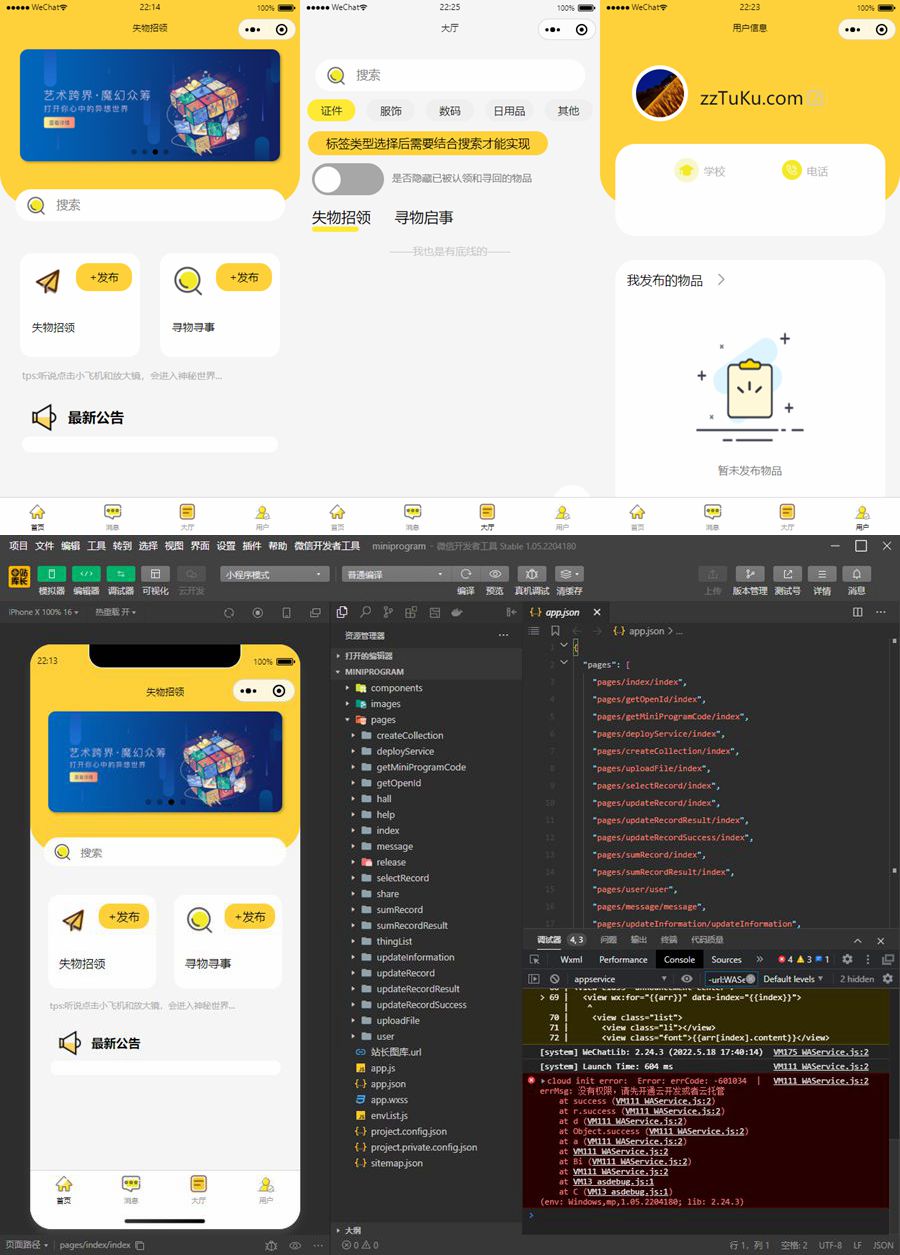Toggle the green 模拟器 simulator toolbar button
Viewport: 900px width, 1255px height.
pos(52,574)
